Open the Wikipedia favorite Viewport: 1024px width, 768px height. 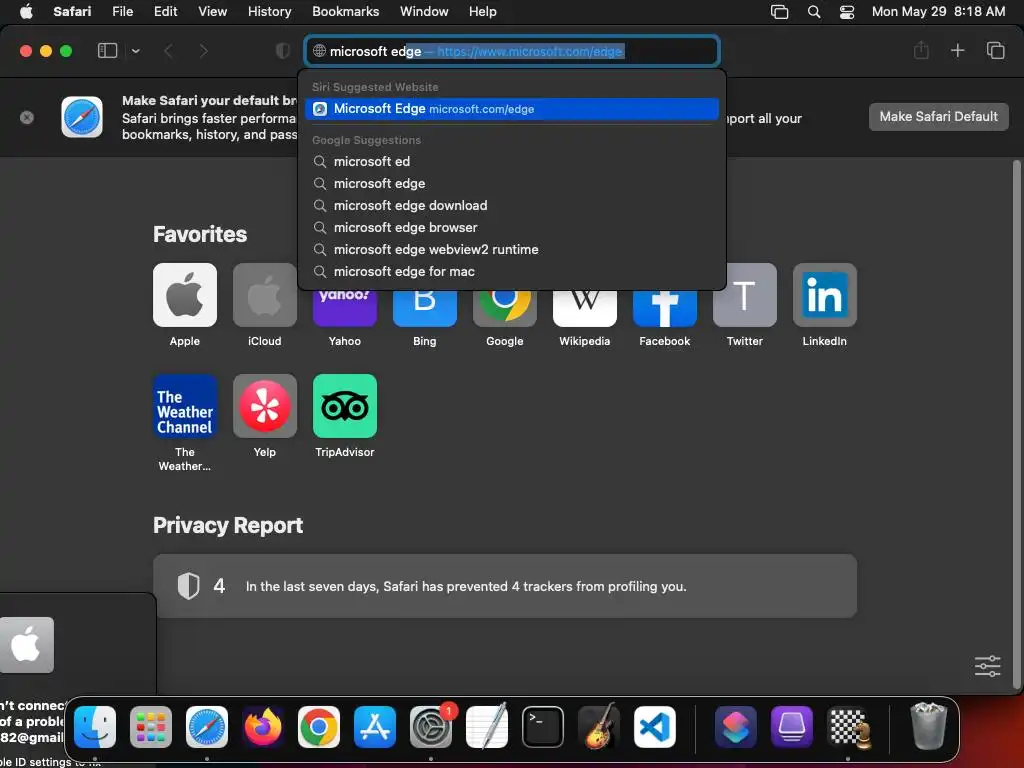point(584,307)
